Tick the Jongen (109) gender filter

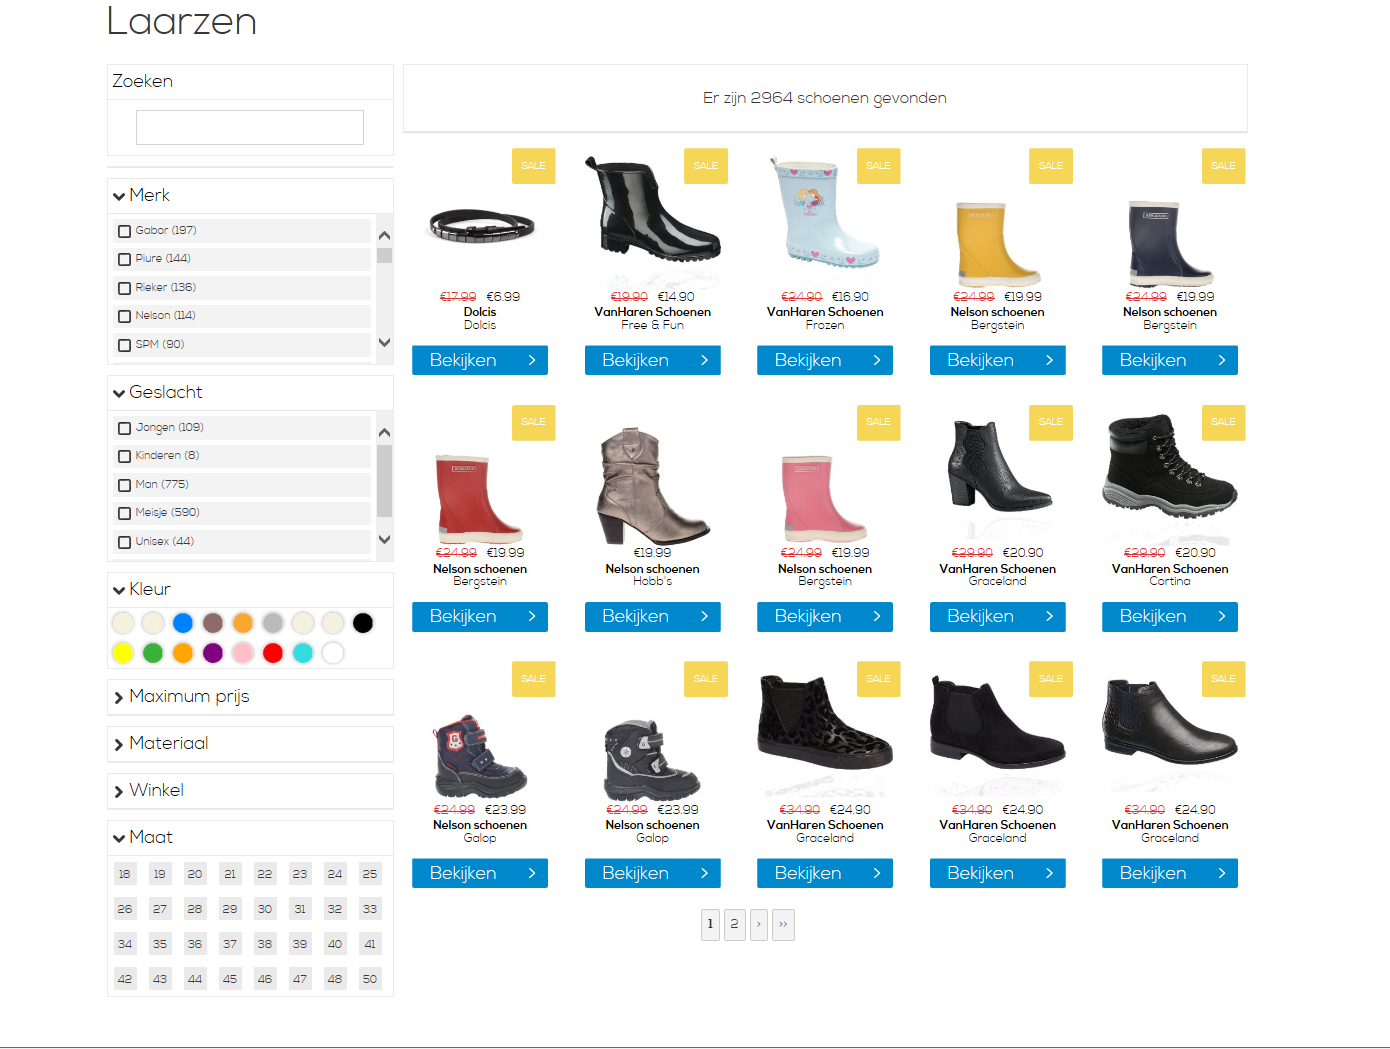[x=125, y=428]
